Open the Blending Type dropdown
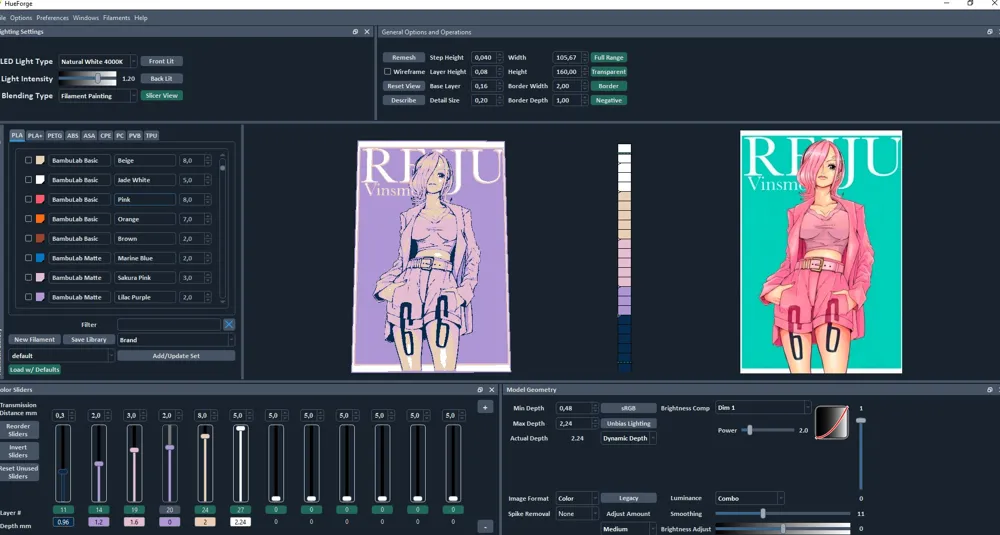The height and width of the screenshot is (535, 1000). coord(98,96)
